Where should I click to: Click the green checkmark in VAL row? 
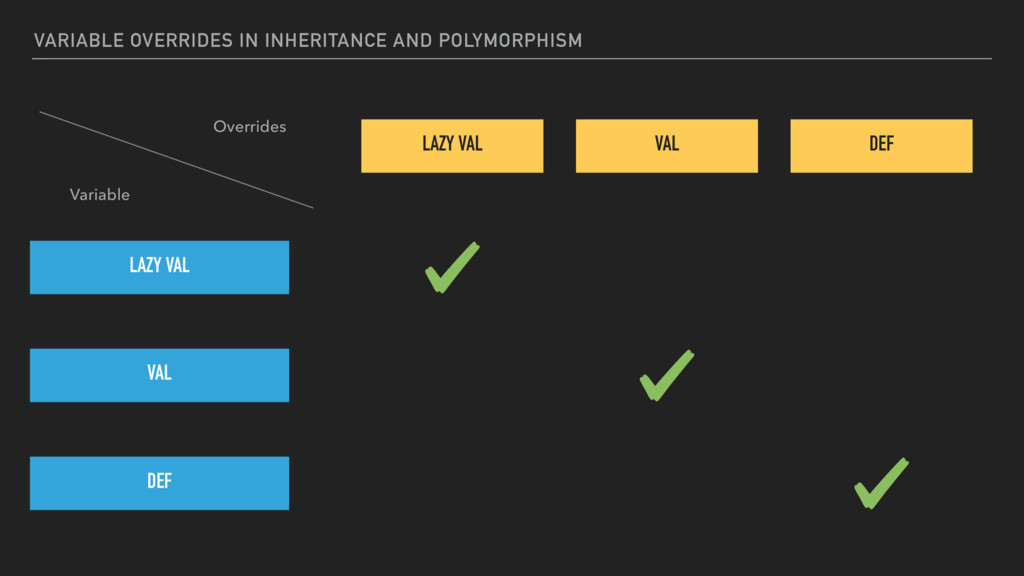tap(667, 375)
